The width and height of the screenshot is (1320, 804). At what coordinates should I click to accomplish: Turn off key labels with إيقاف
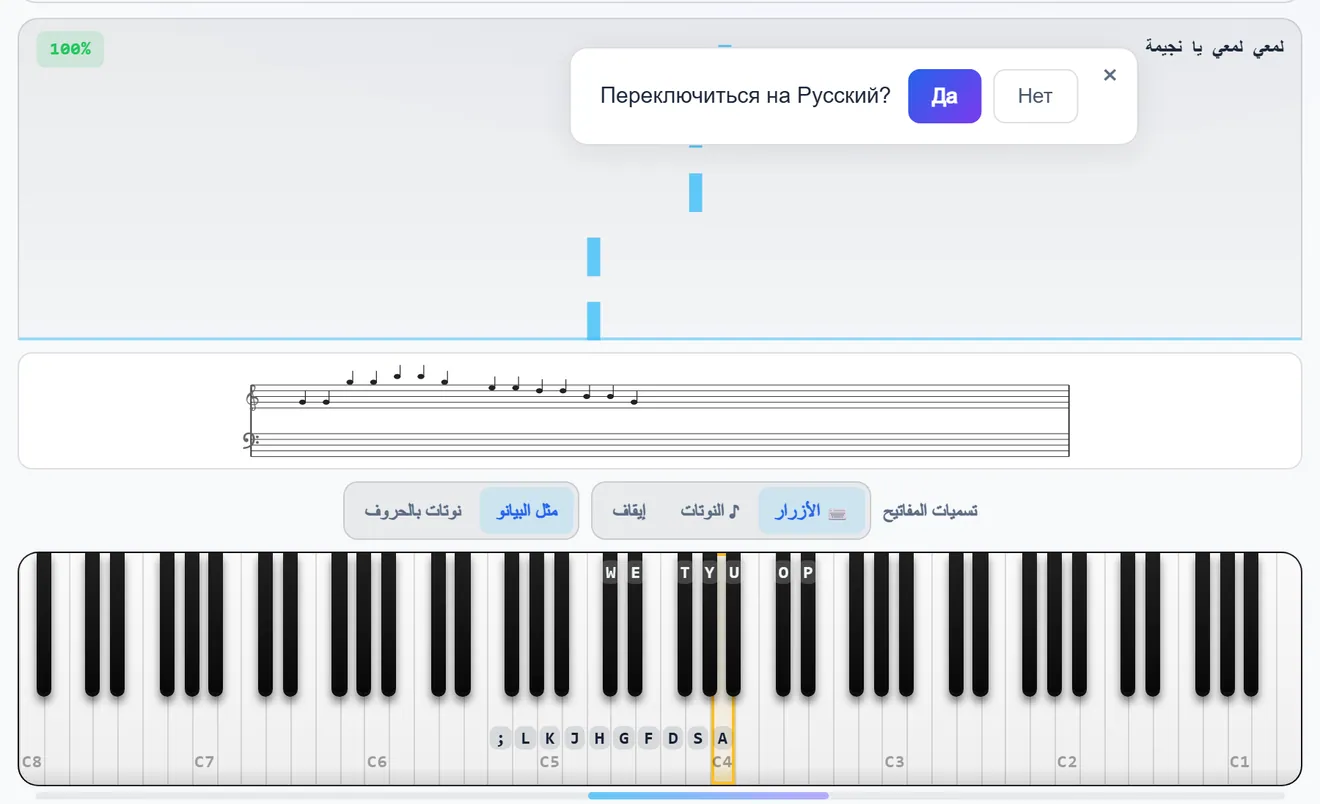(x=629, y=511)
